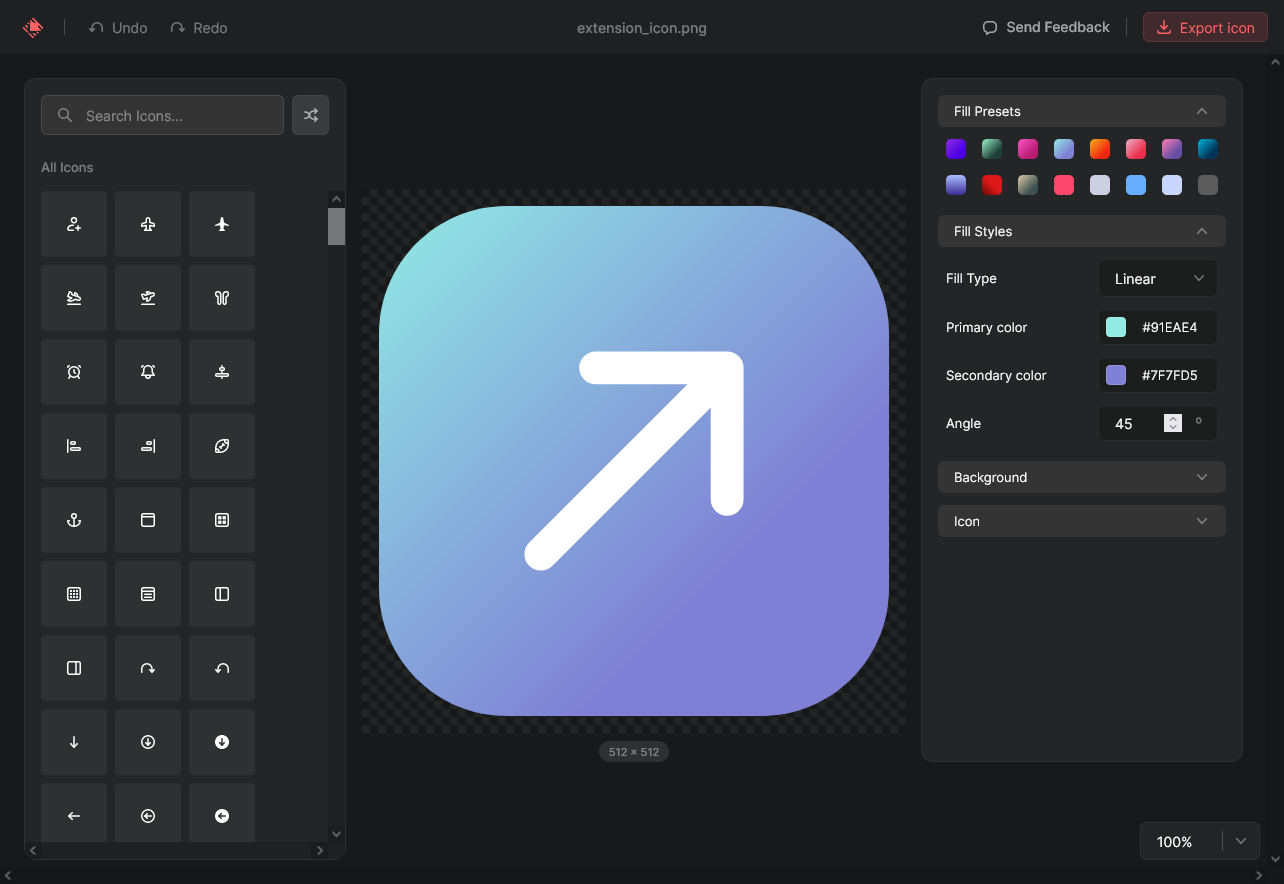Pick the plain down arrow icon
The width and height of the screenshot is (1284, 884).
[74, 742]
